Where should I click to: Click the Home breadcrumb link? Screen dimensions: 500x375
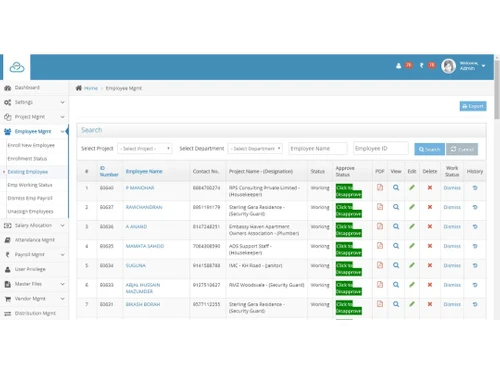point(91,88)
